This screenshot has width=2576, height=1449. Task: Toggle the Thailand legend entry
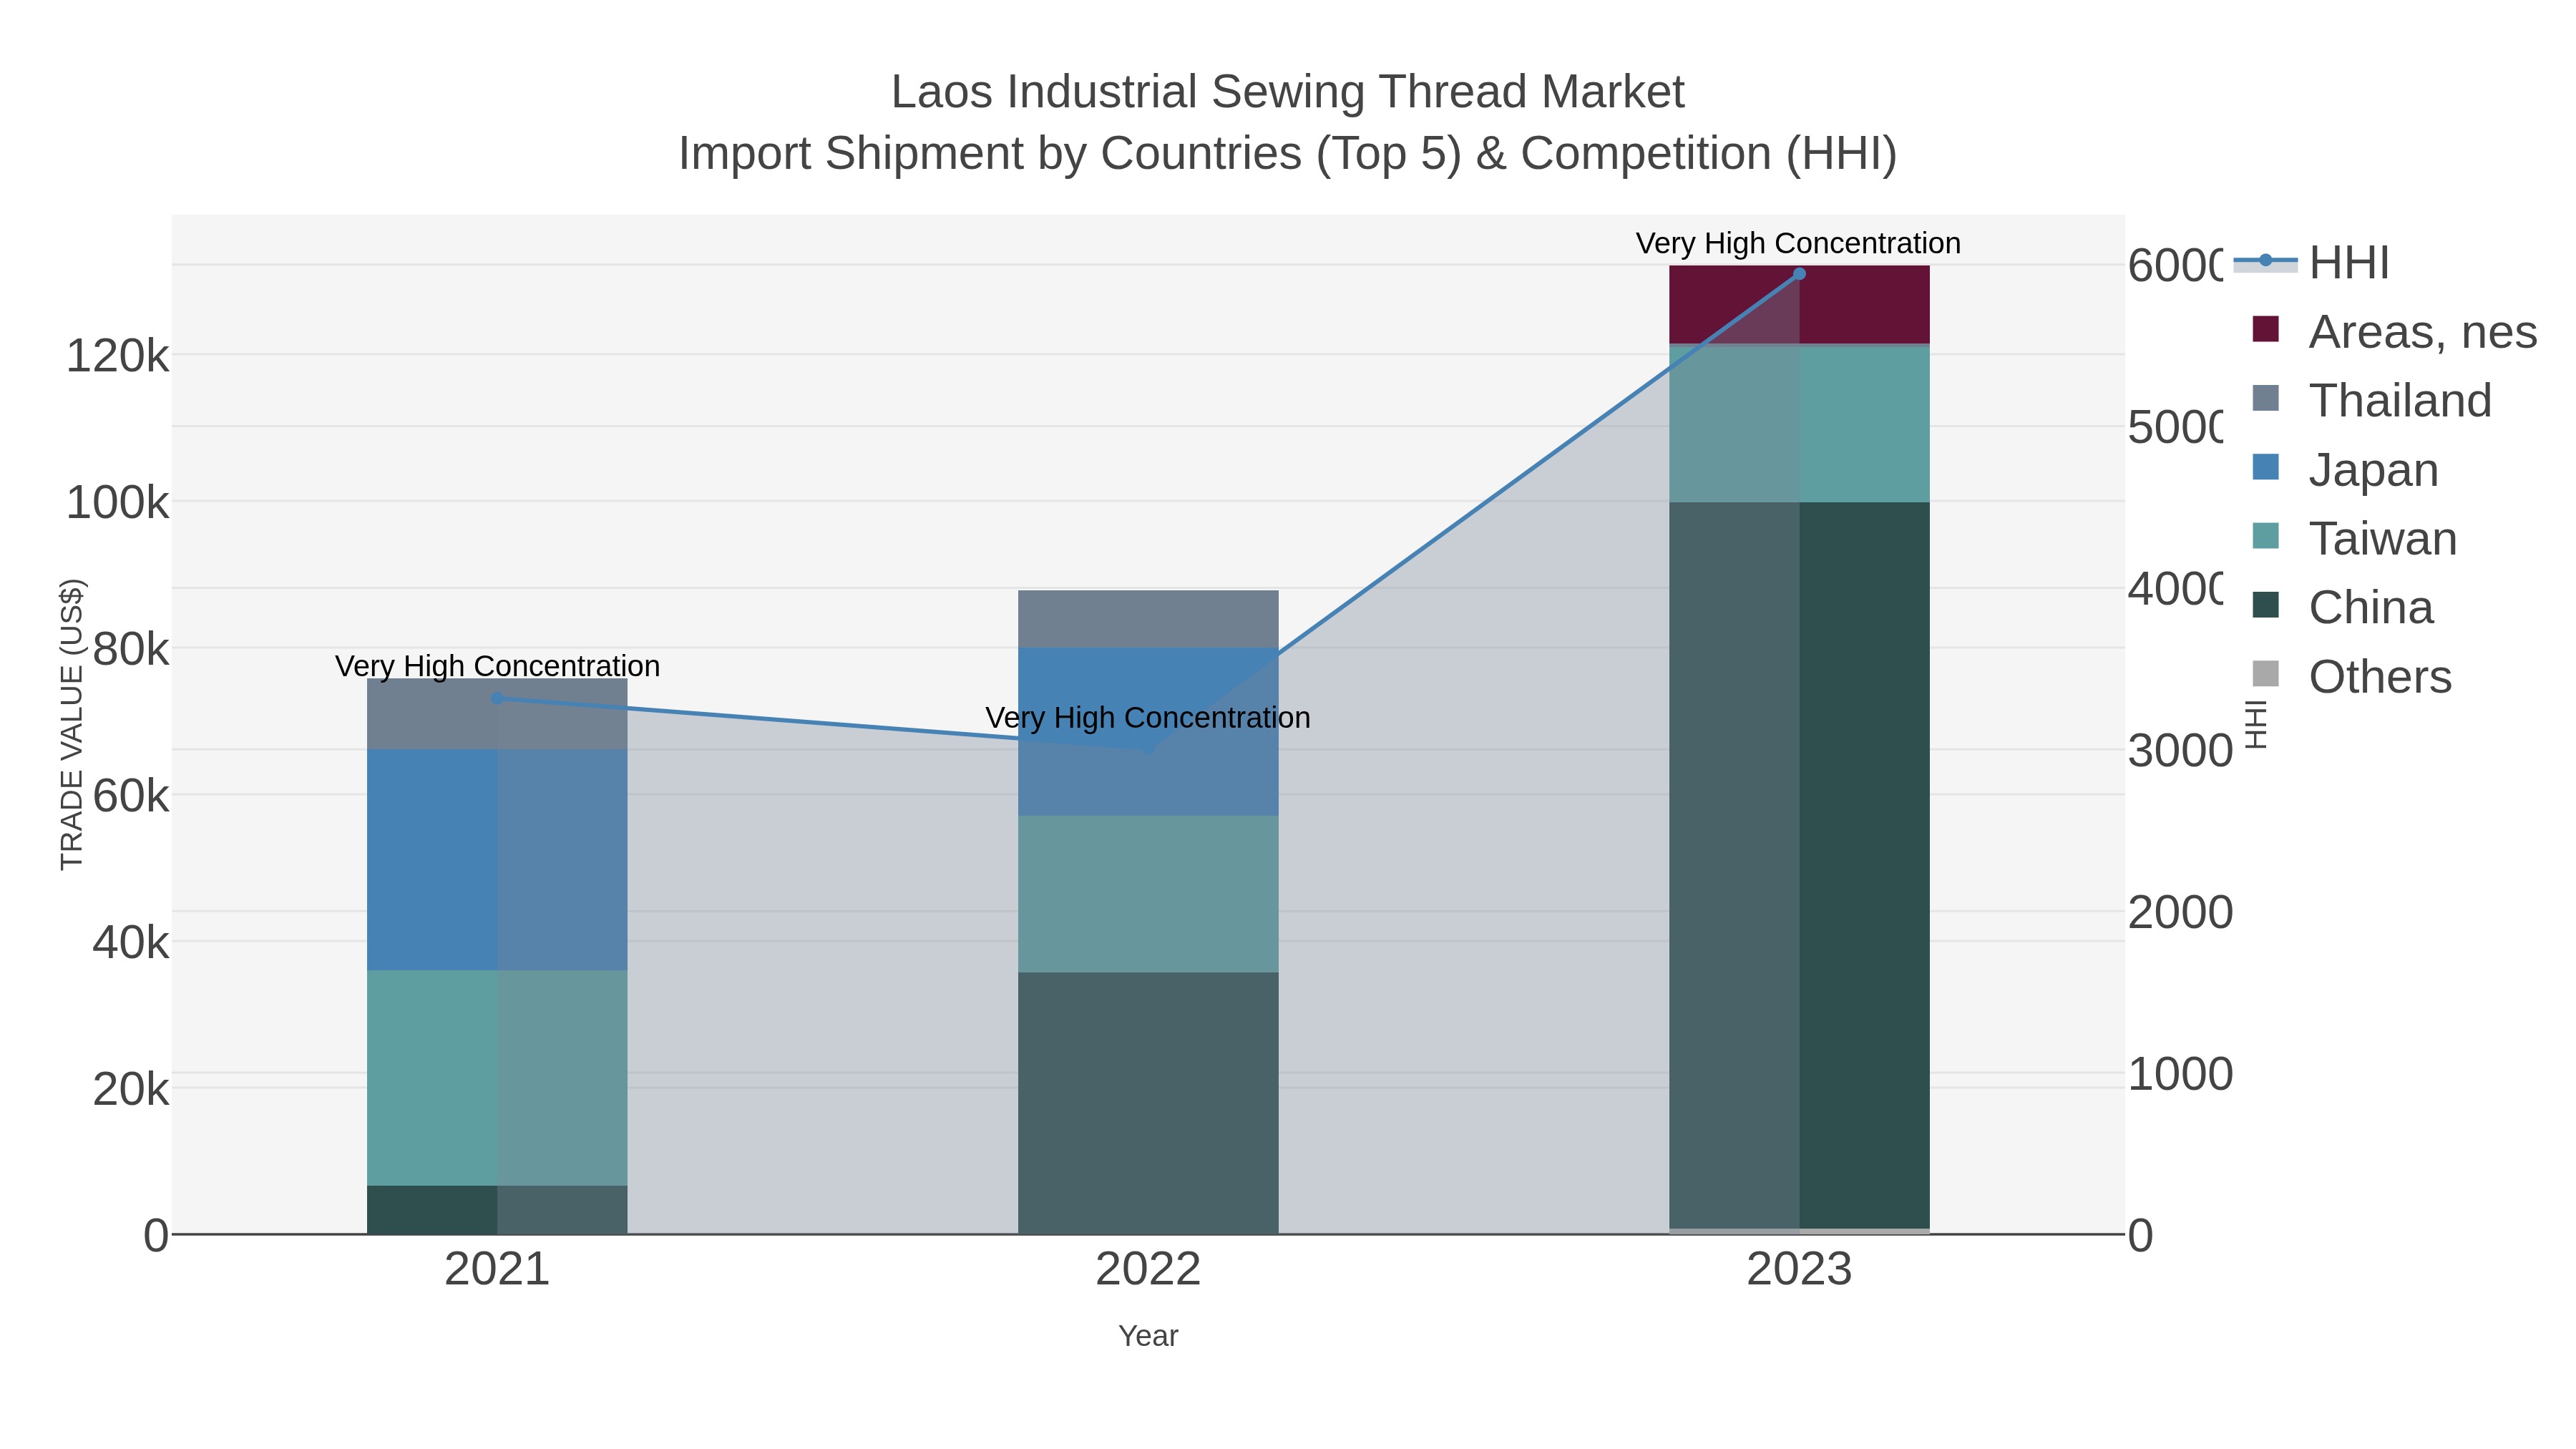click(x=2371, y=401)
